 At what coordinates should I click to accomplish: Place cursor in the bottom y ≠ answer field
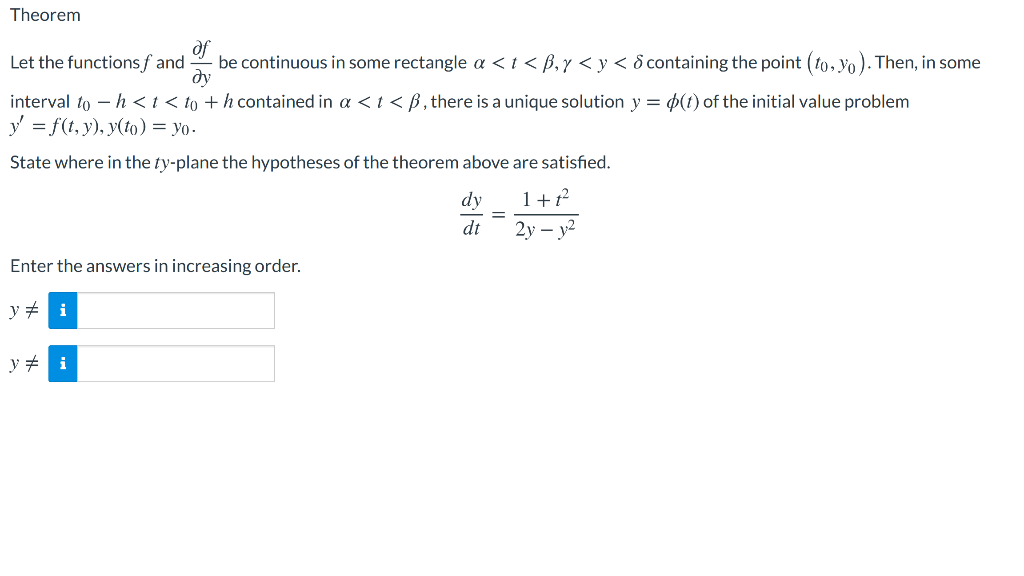[175, 363]
